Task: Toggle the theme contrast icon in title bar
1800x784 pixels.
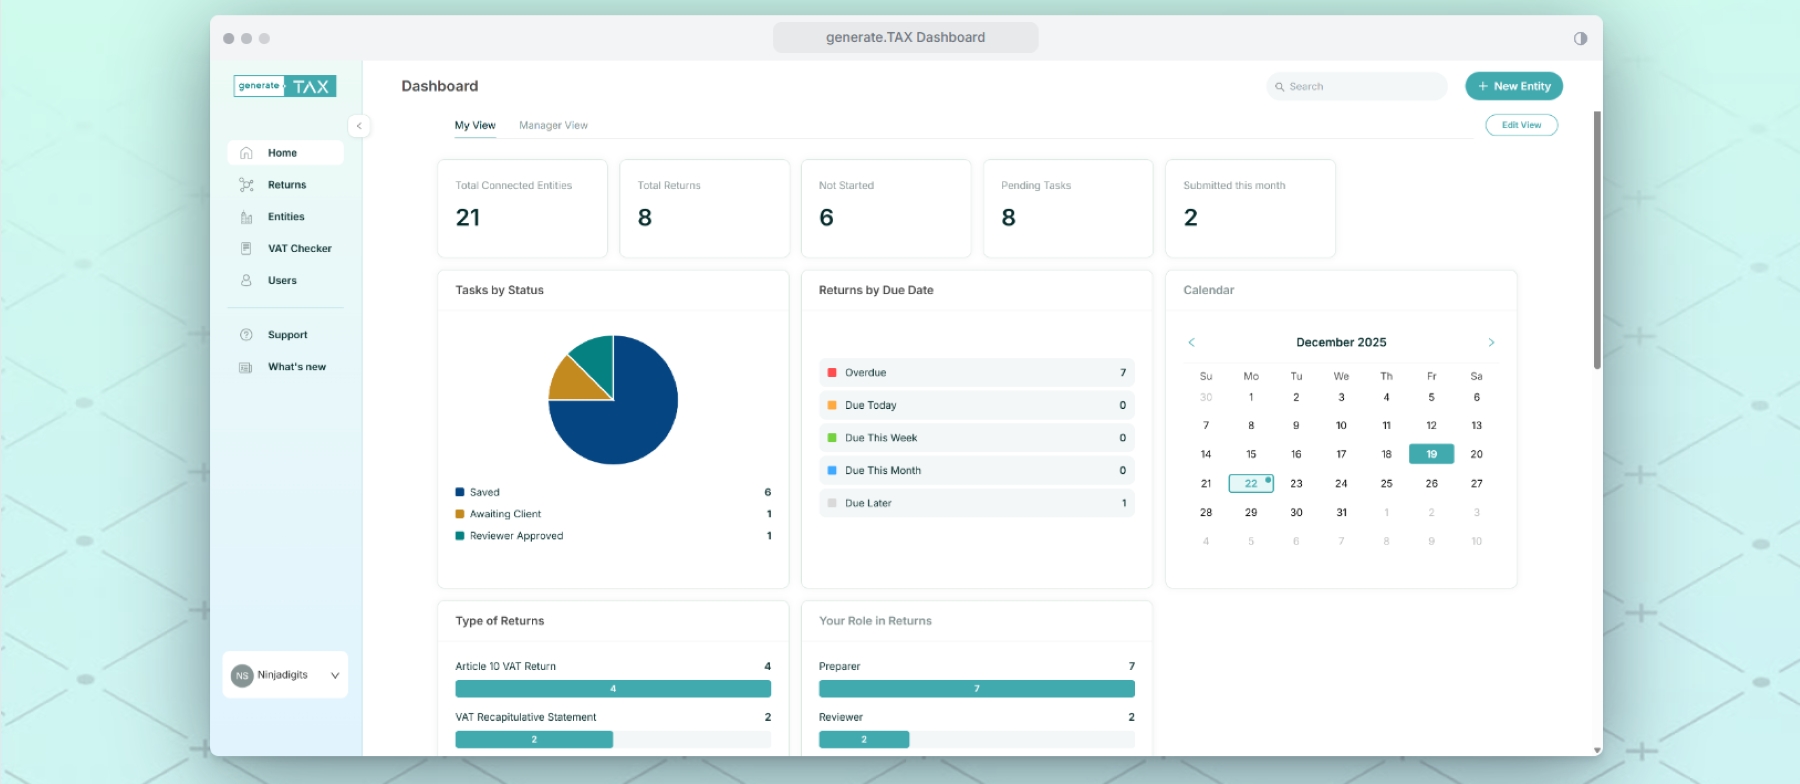Action: click(x=1580, y=38)
